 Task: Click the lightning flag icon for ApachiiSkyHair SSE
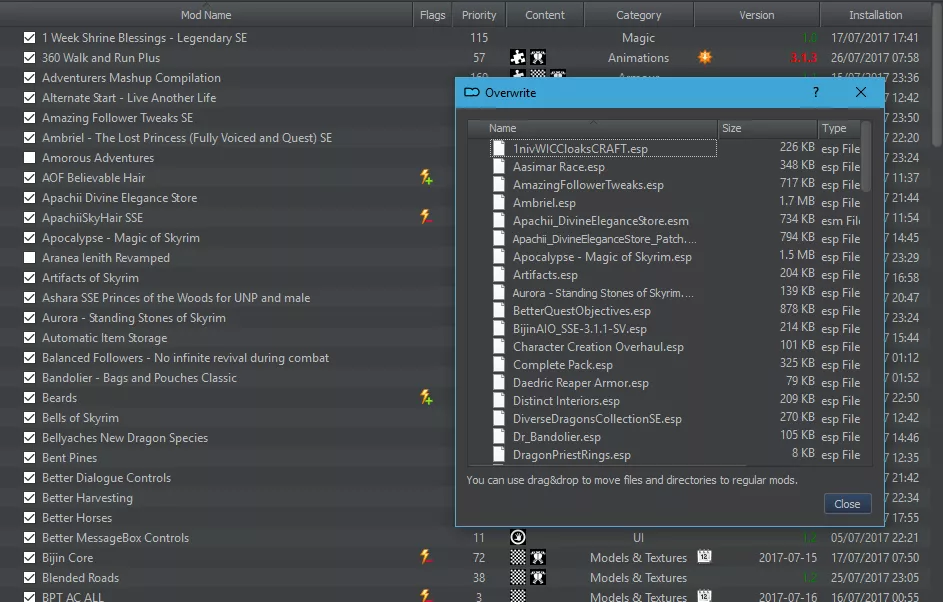point(426,217)
